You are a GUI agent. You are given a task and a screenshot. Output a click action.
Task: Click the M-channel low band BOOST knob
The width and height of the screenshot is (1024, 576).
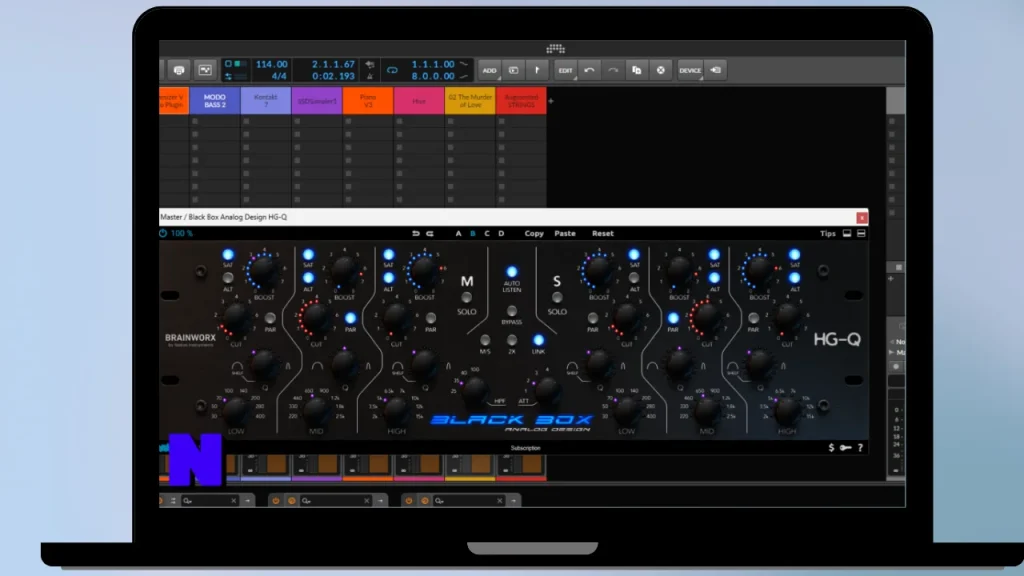(x=263, y=271)
